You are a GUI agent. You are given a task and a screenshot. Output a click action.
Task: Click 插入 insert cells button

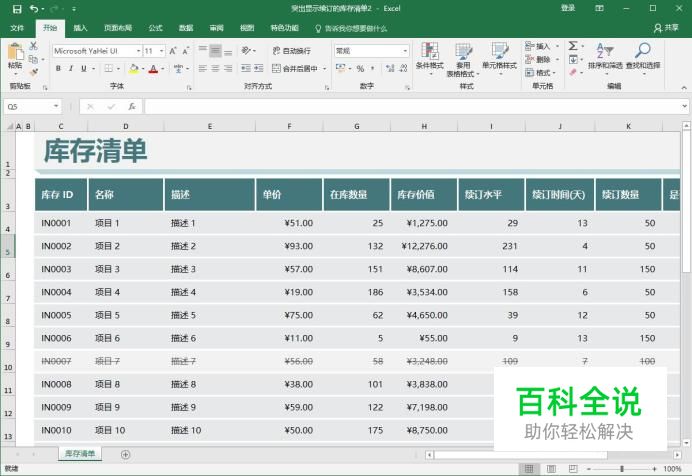pos(538,46)
